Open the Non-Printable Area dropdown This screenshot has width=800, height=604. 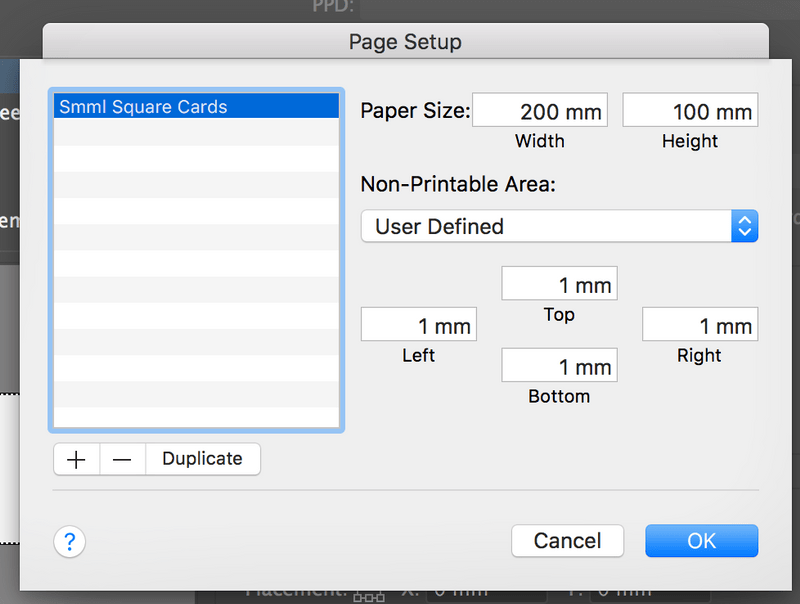coord(559,226)
